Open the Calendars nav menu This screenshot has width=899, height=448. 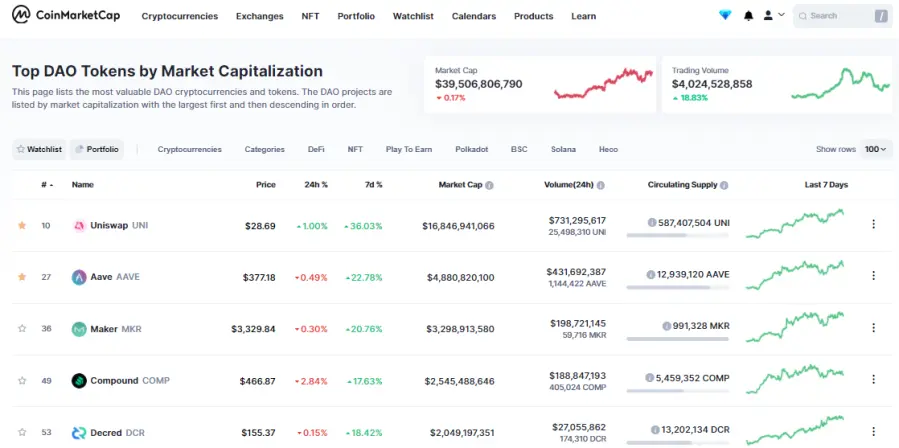(474, 16)
